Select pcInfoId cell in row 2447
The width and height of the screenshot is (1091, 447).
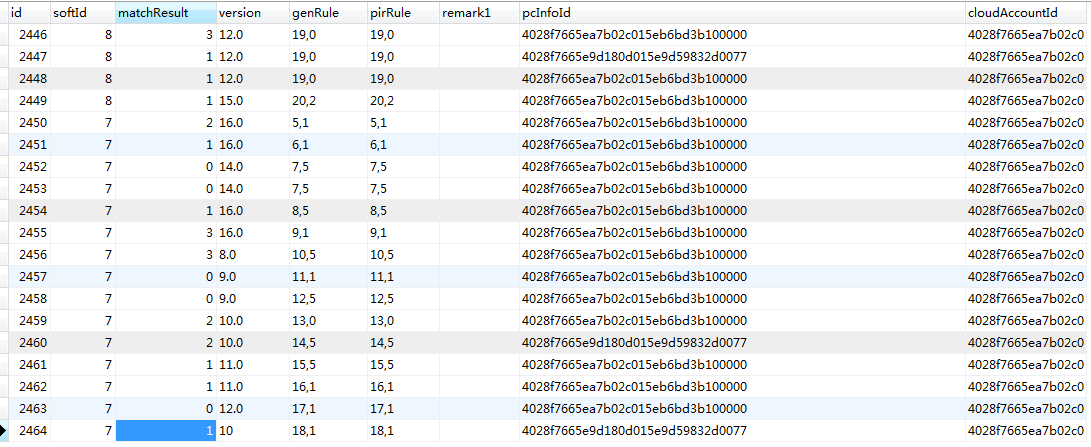coord(742,56)
